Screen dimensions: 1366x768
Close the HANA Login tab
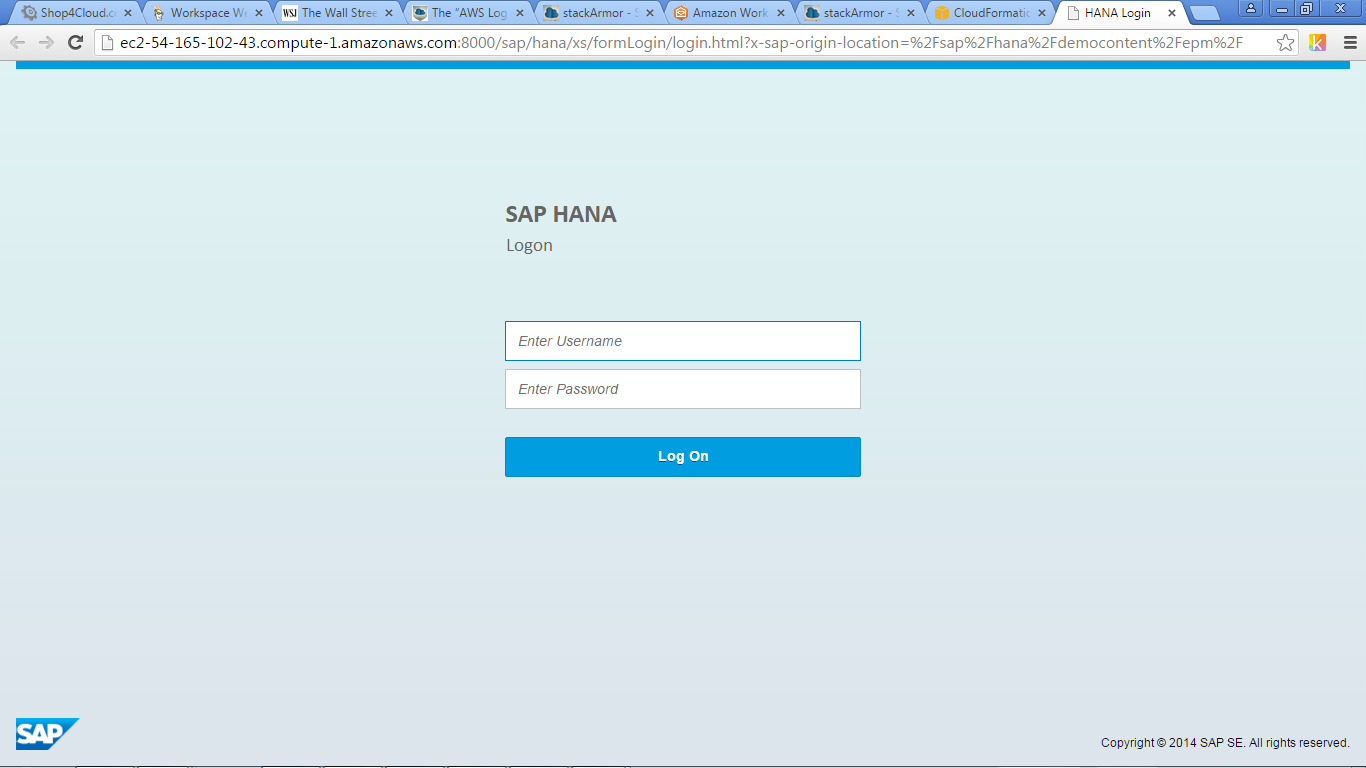pos(1172,13)
